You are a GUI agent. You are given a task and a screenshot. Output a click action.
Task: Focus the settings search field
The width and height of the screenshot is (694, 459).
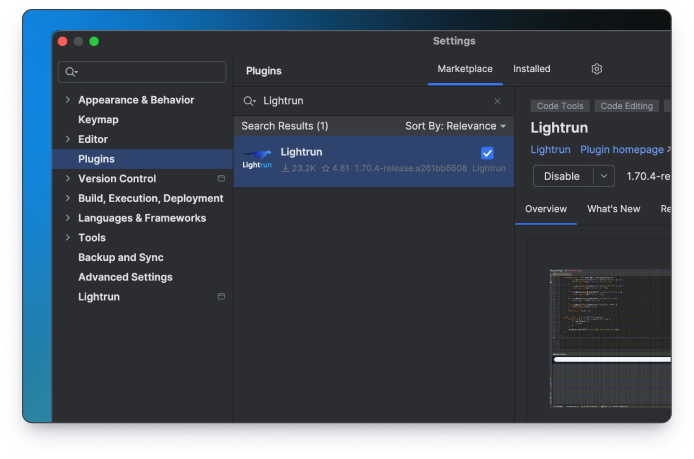point(142,72)
